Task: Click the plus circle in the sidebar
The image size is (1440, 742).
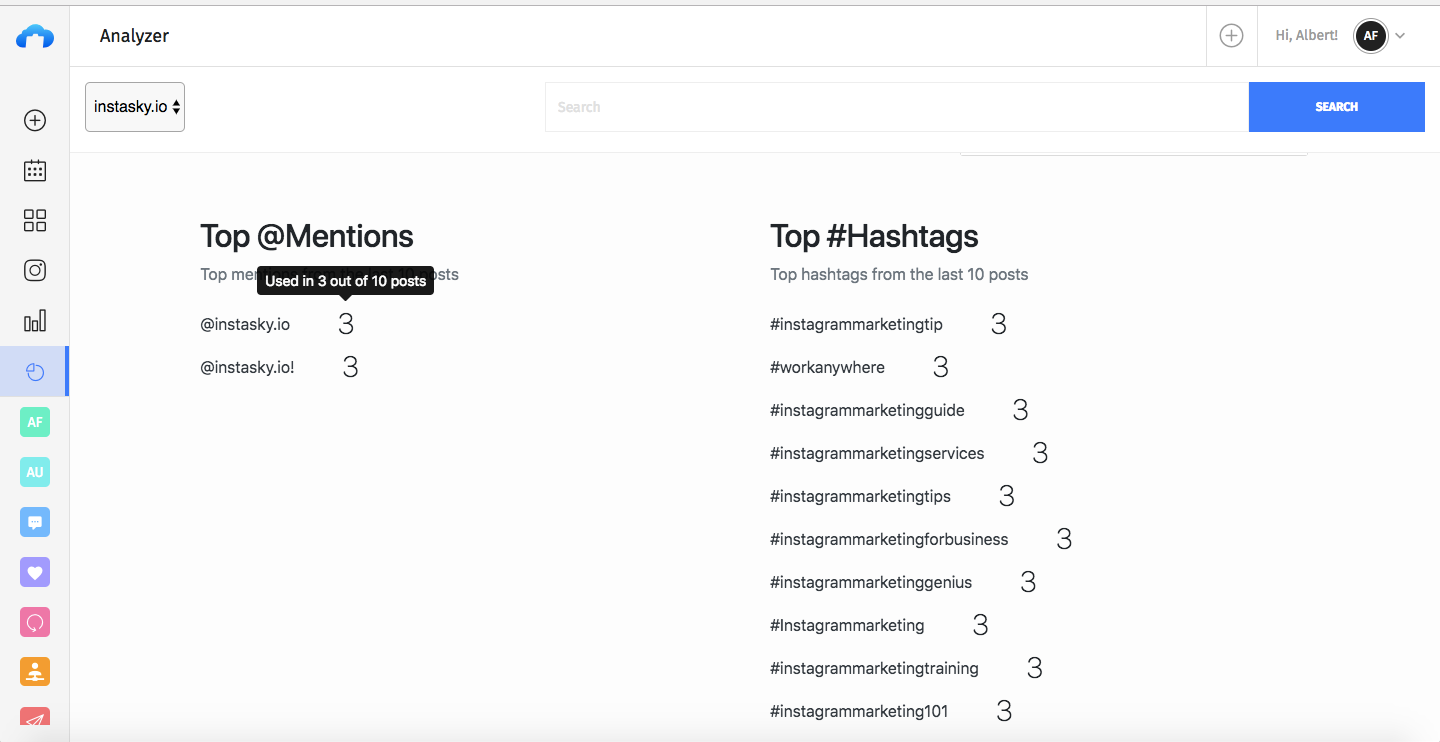Action: [35, 120]
